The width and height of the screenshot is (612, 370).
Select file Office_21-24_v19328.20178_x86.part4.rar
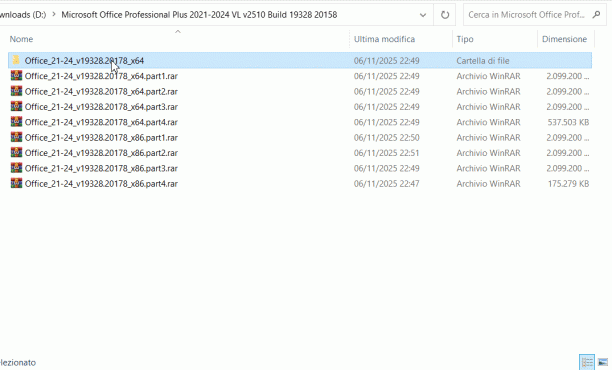pyautogui.click(x=101, y=183)
